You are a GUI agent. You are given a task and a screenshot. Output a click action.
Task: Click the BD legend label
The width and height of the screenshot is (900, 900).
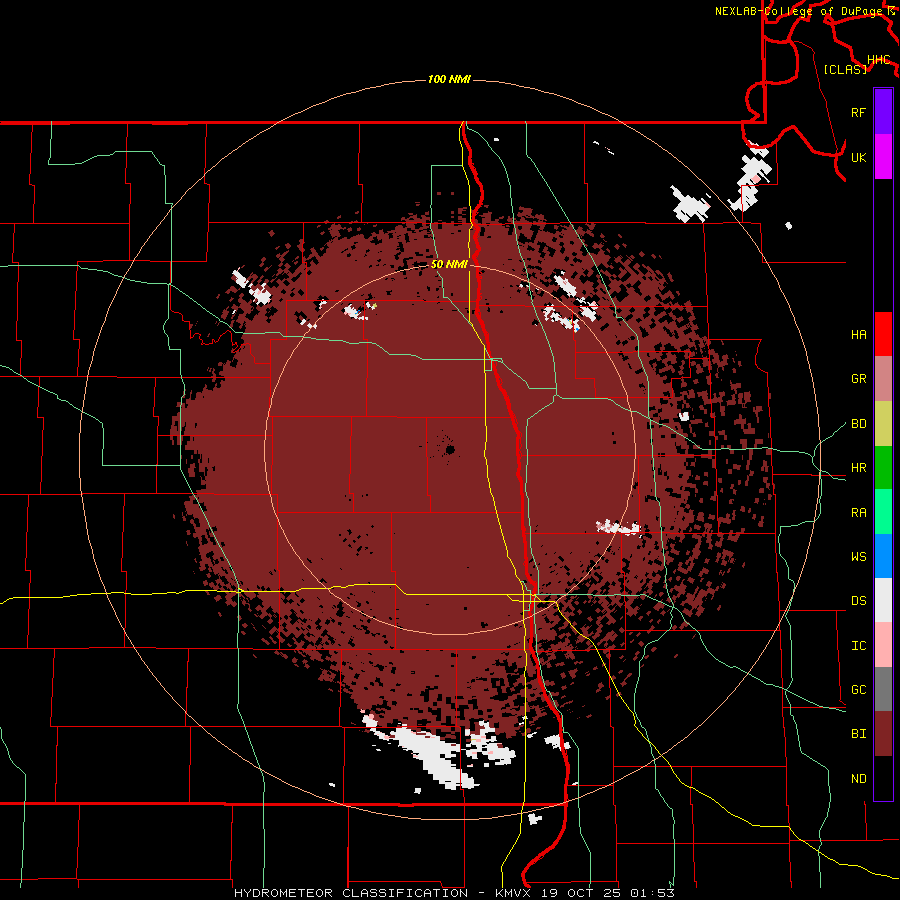click(x=859, y=424)
